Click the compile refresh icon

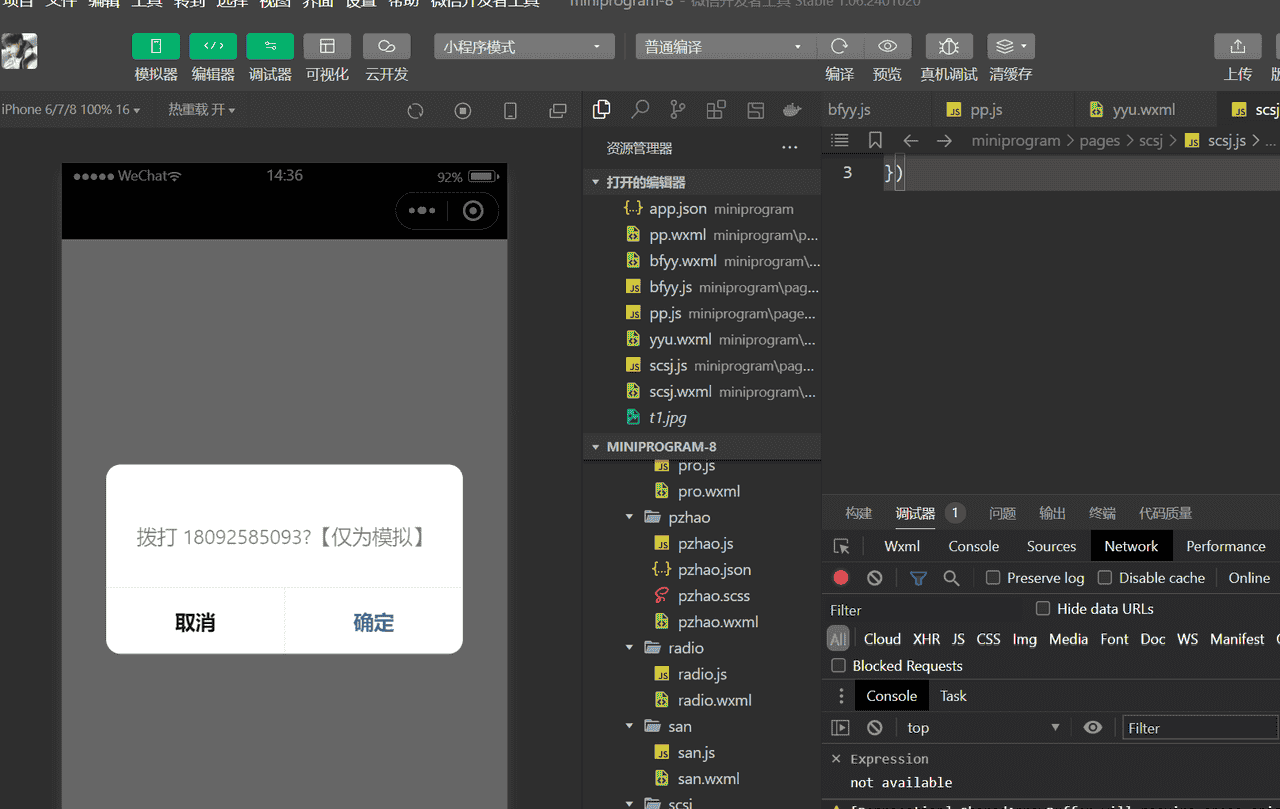coord(840,47)
